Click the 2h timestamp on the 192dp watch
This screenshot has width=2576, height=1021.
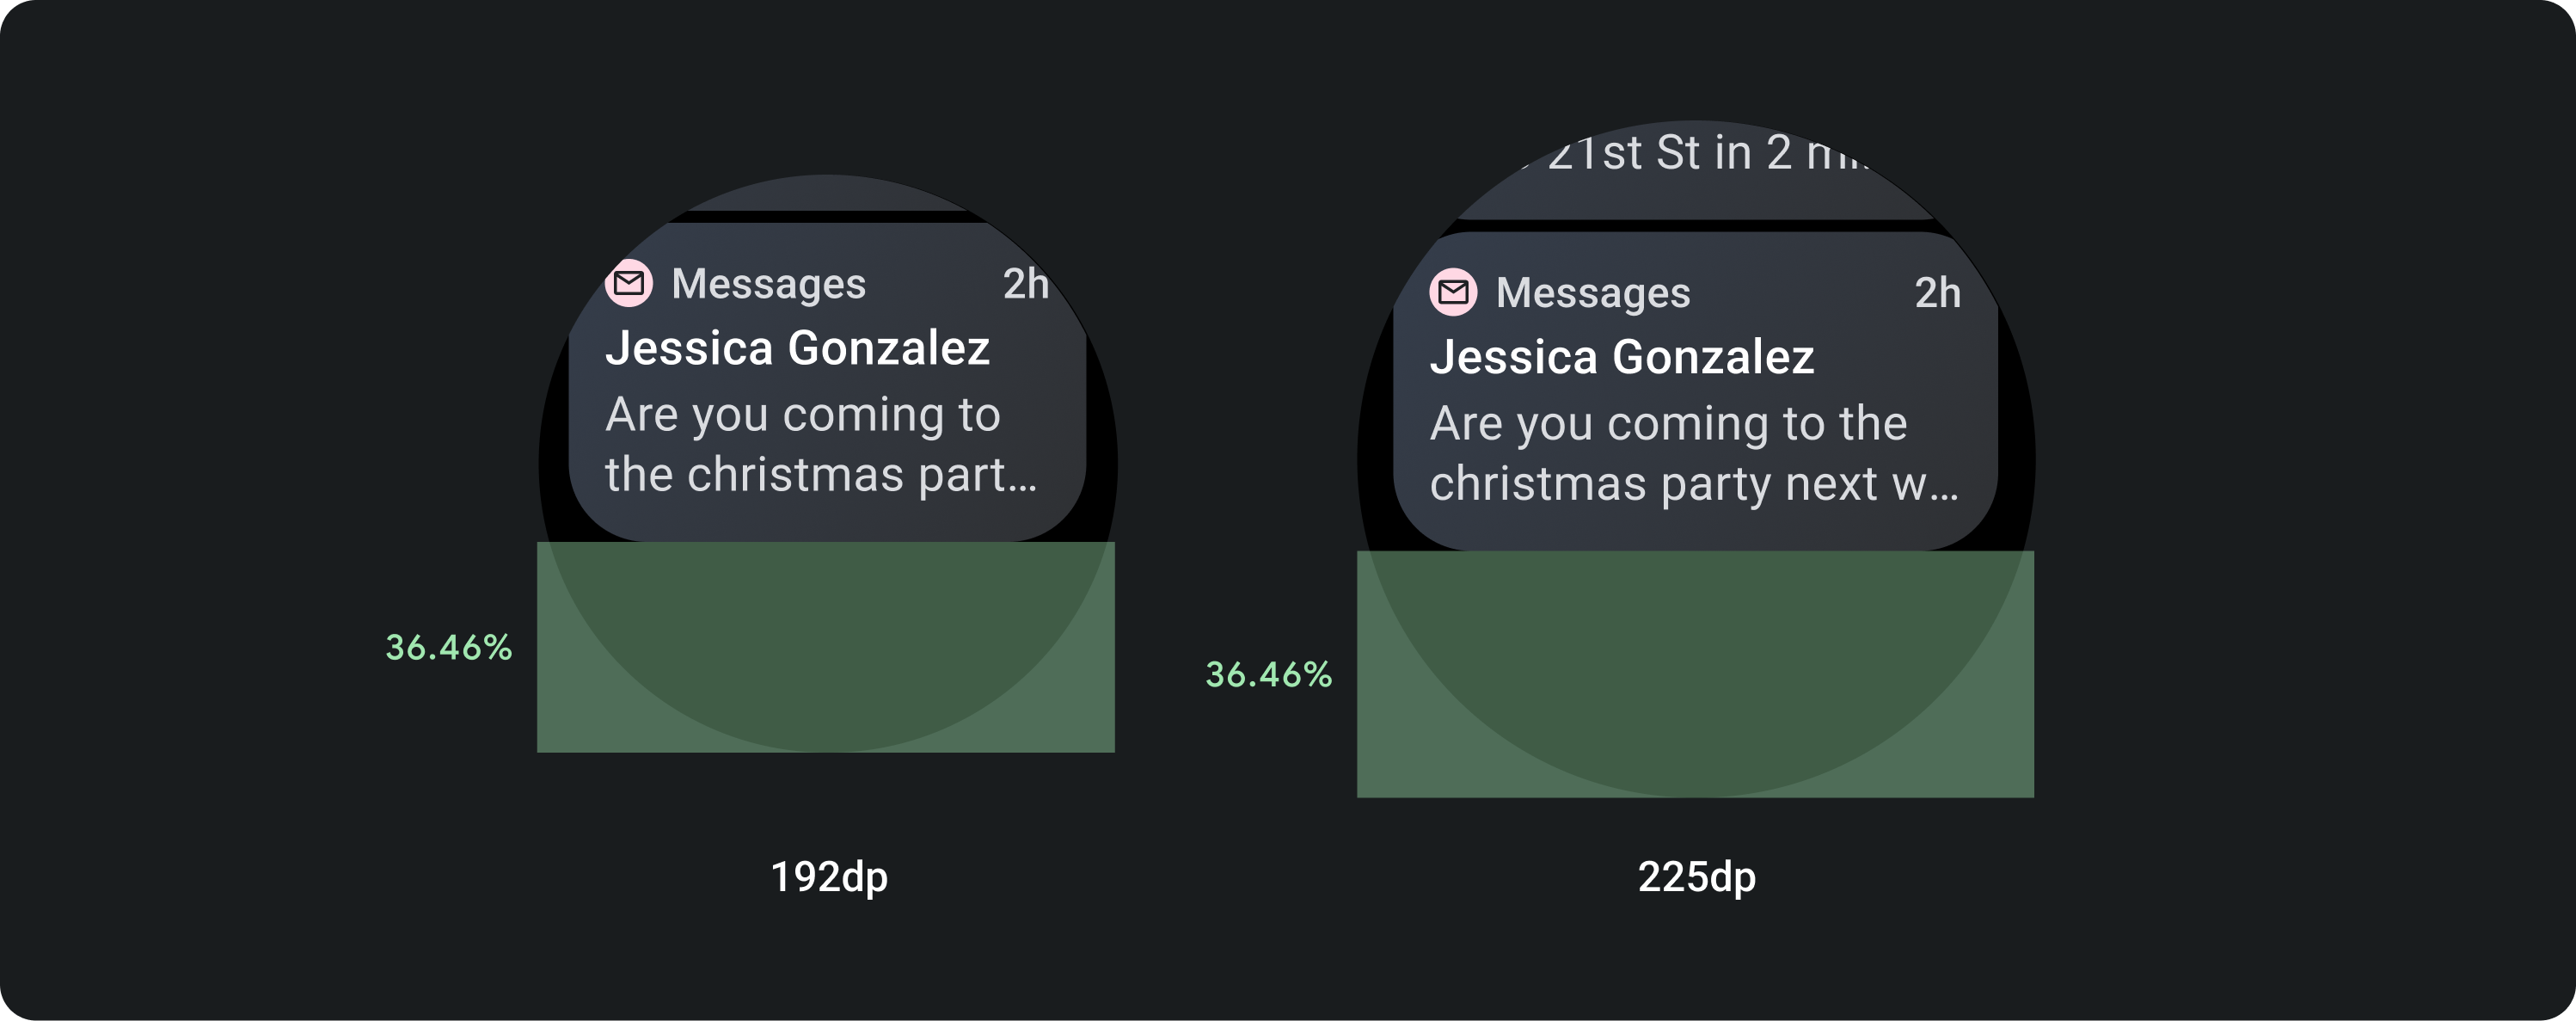click(x=1025, y=284)
